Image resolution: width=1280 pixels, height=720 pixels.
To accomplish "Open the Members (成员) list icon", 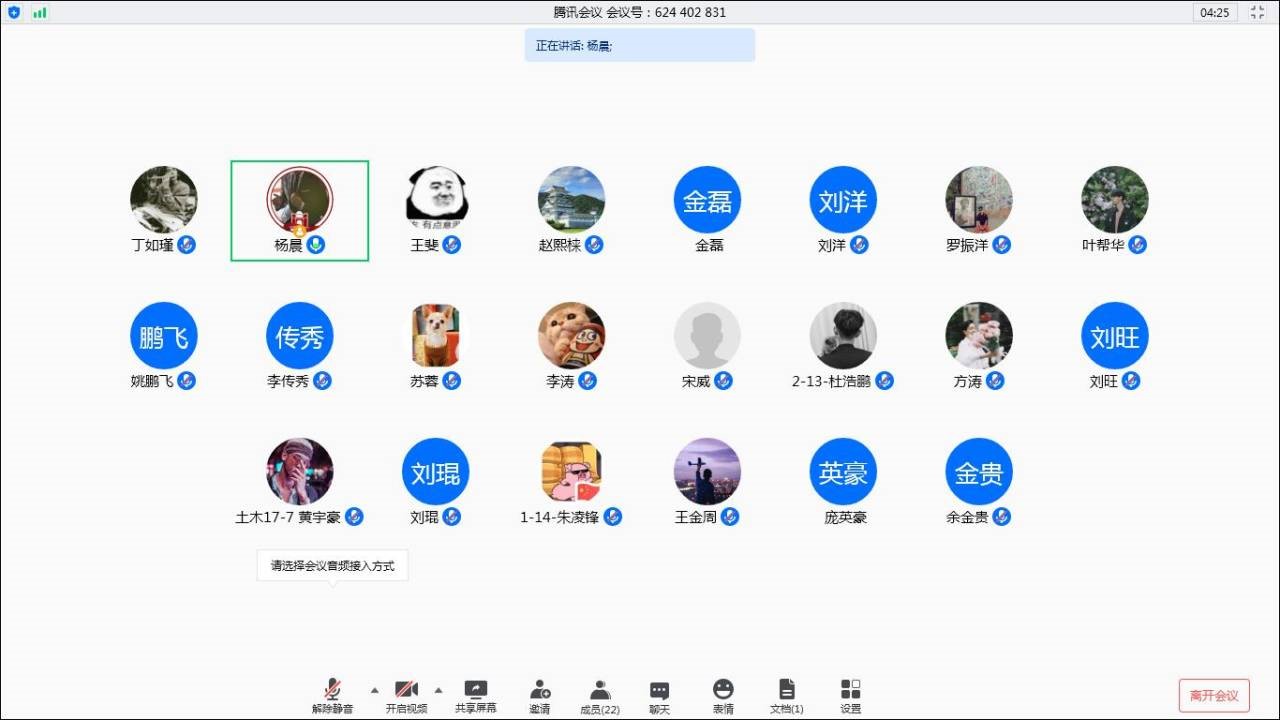I will [x=600, y=690].
